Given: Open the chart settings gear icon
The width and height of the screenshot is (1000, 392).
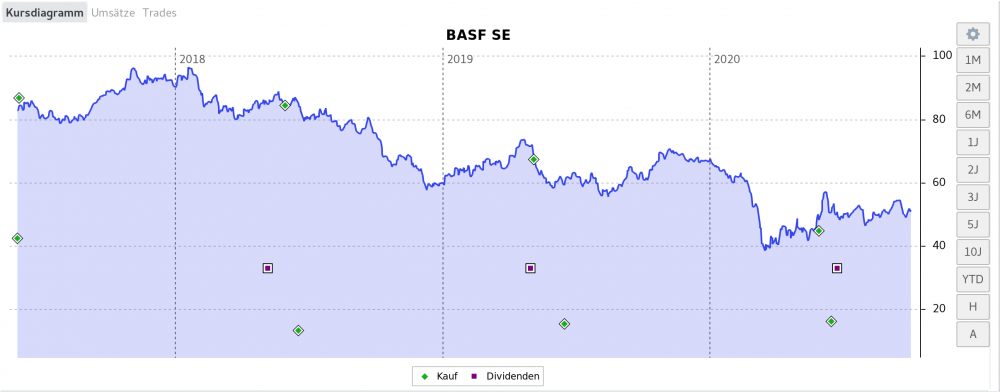Looking at the screenshot, I should 973,34.
